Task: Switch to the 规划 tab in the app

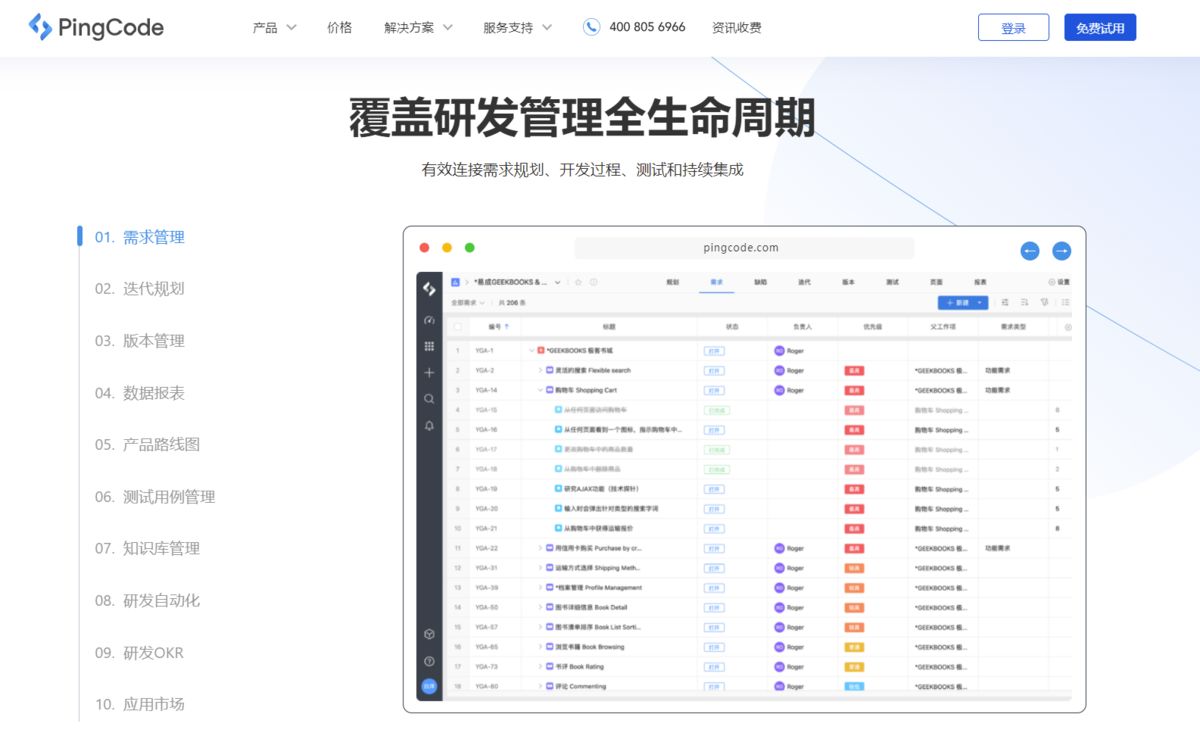Action: 673,282
